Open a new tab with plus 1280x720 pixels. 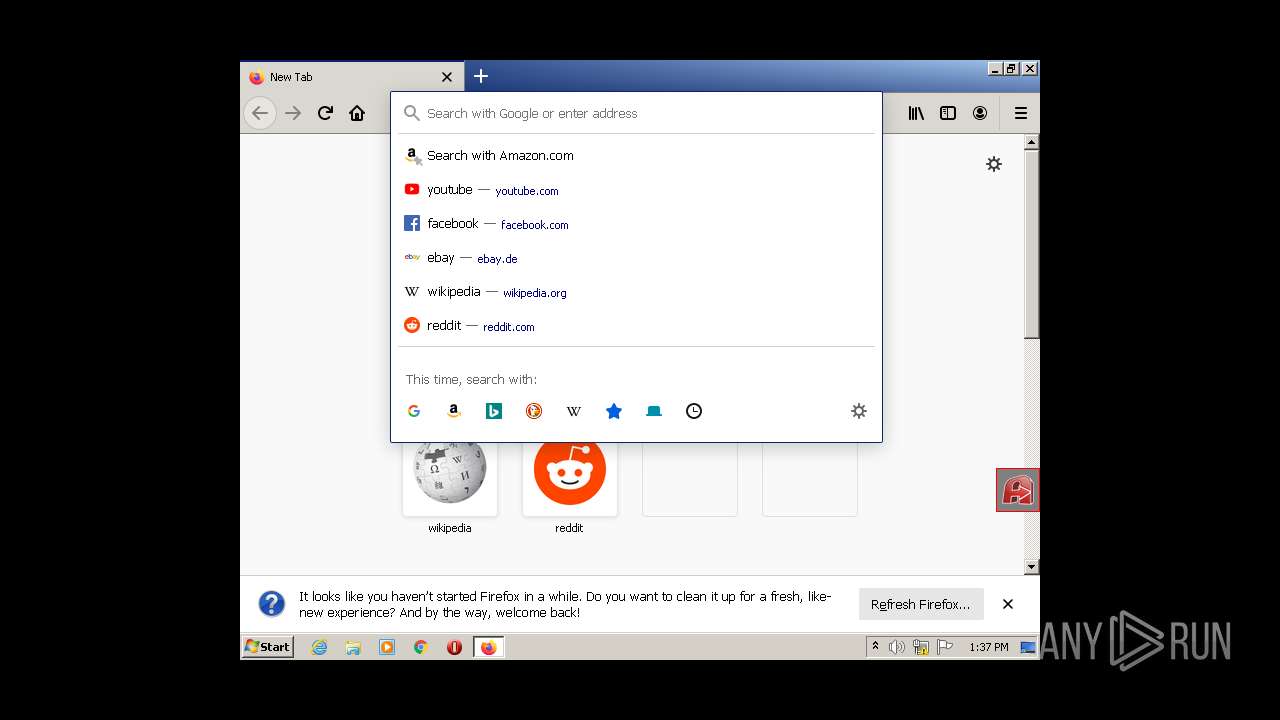pos(481,76)
